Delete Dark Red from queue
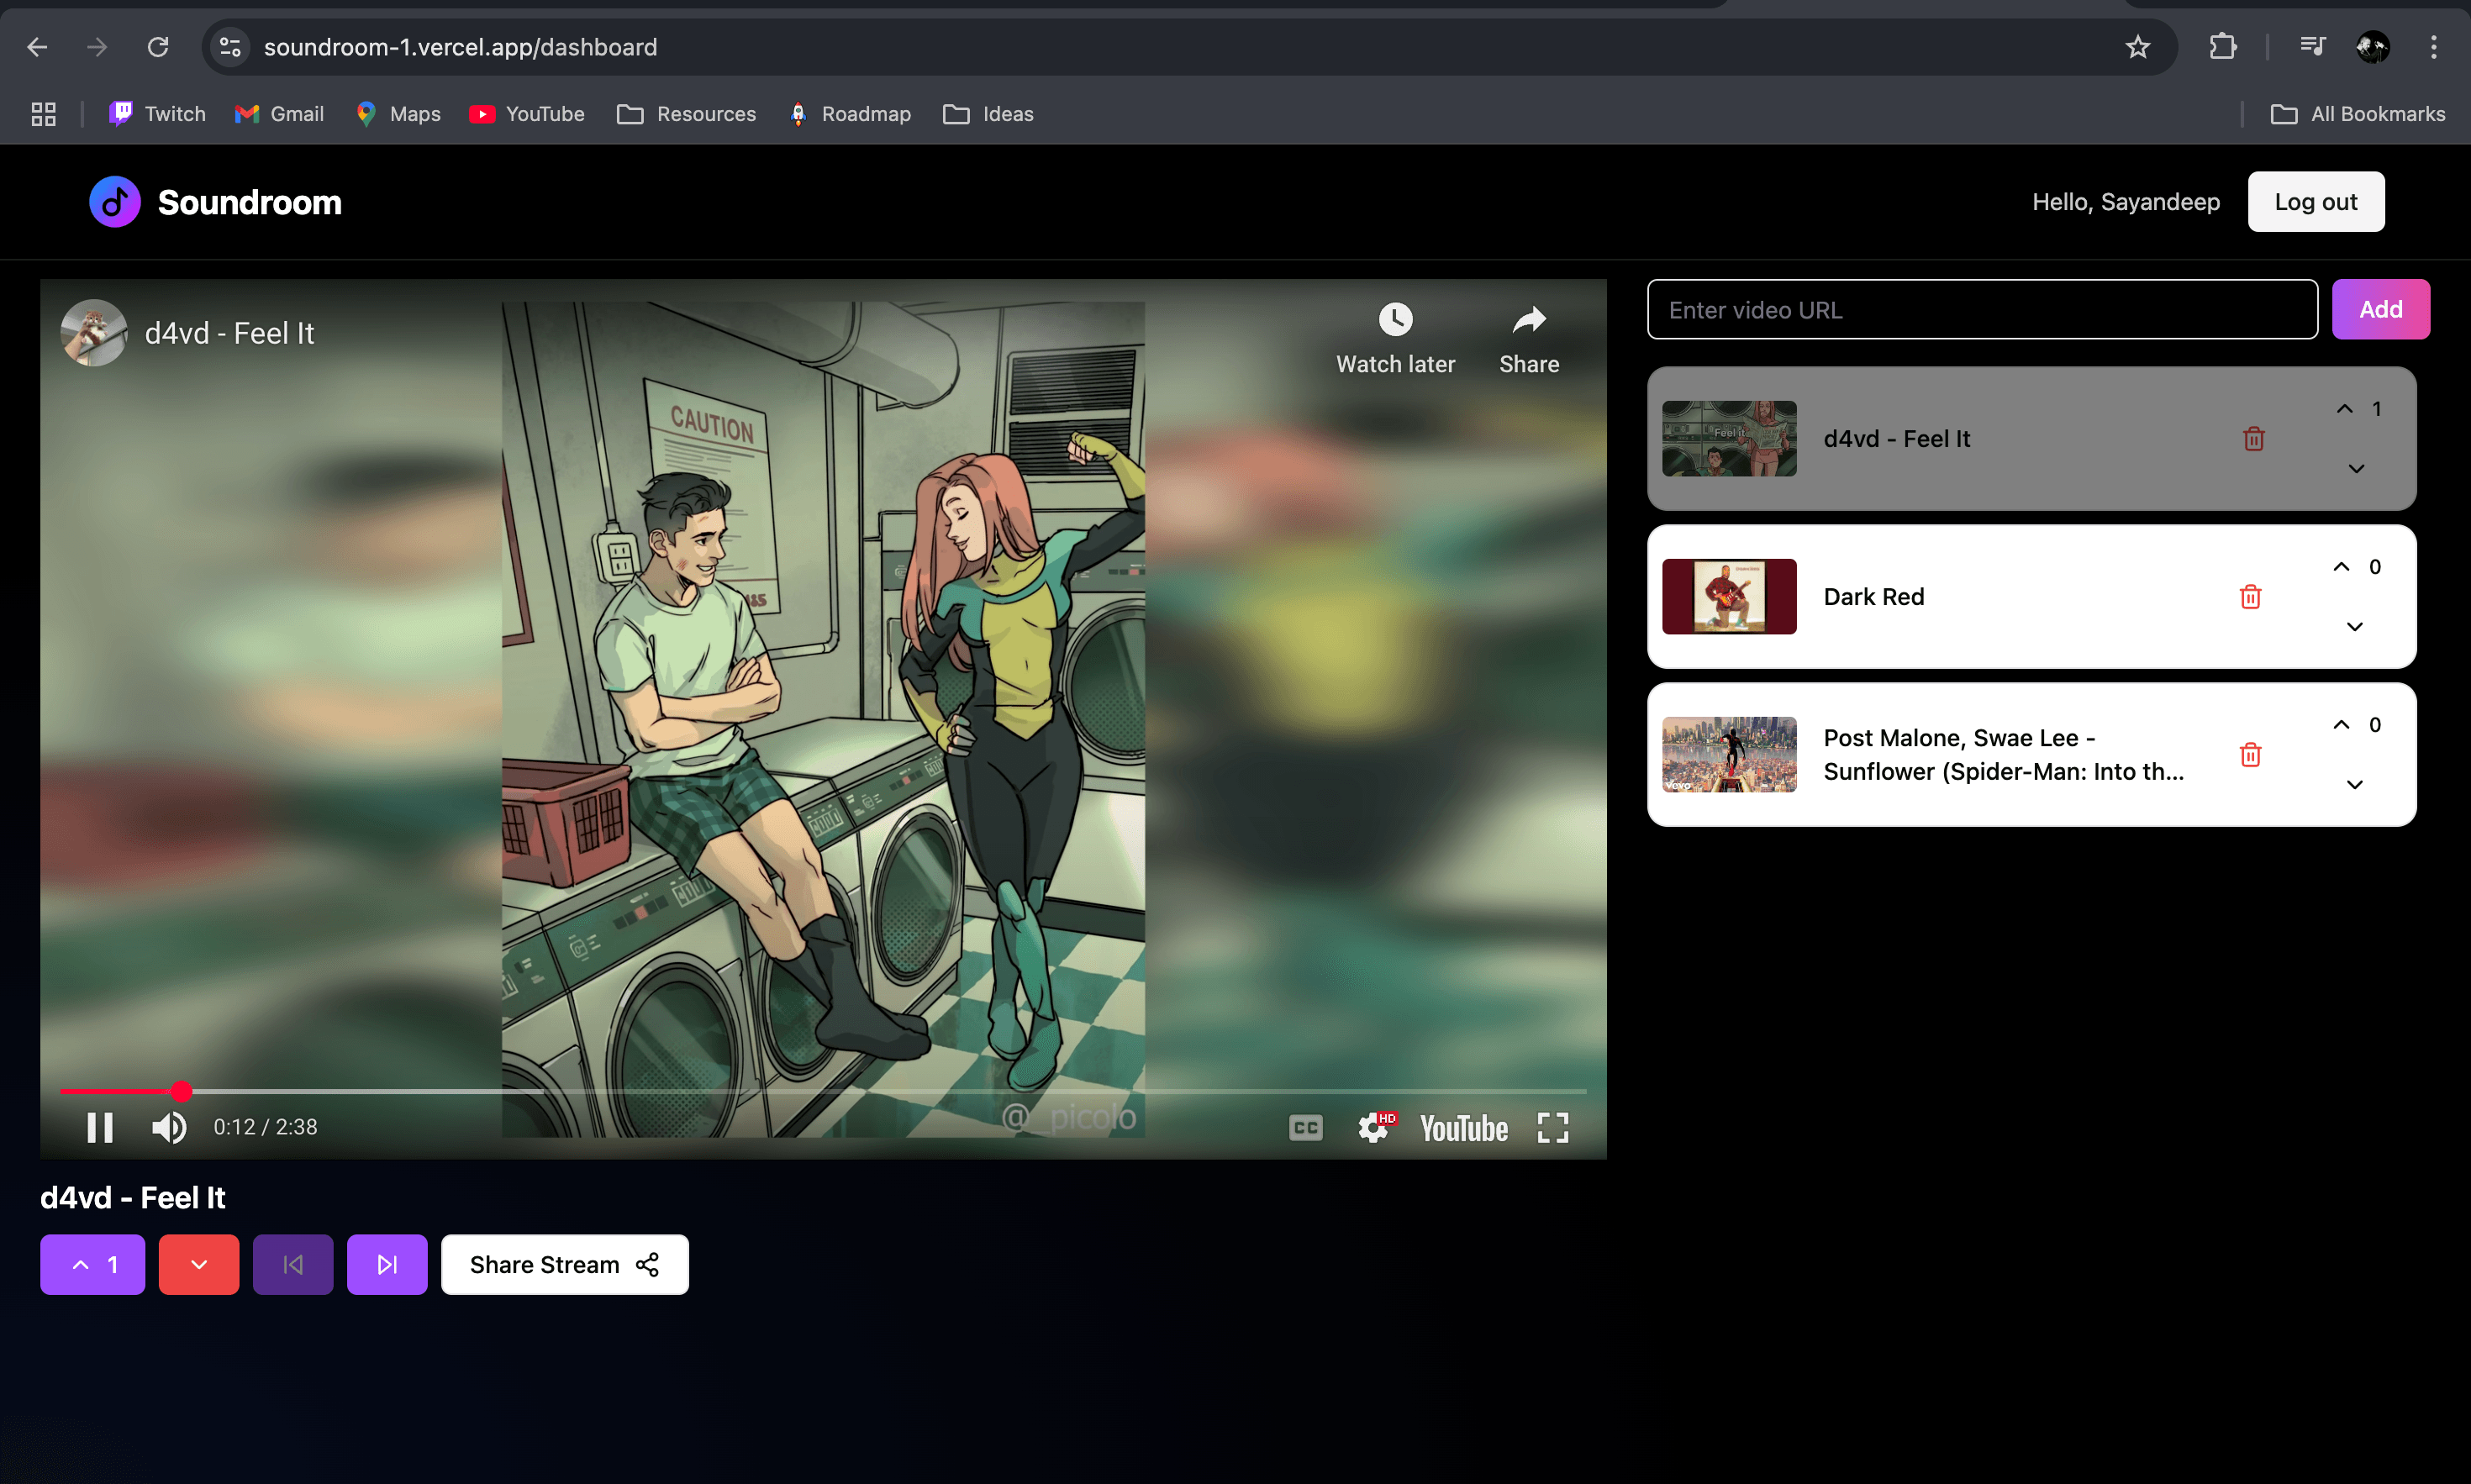Screen dimensions: 2471x1484 point(2251,597)
